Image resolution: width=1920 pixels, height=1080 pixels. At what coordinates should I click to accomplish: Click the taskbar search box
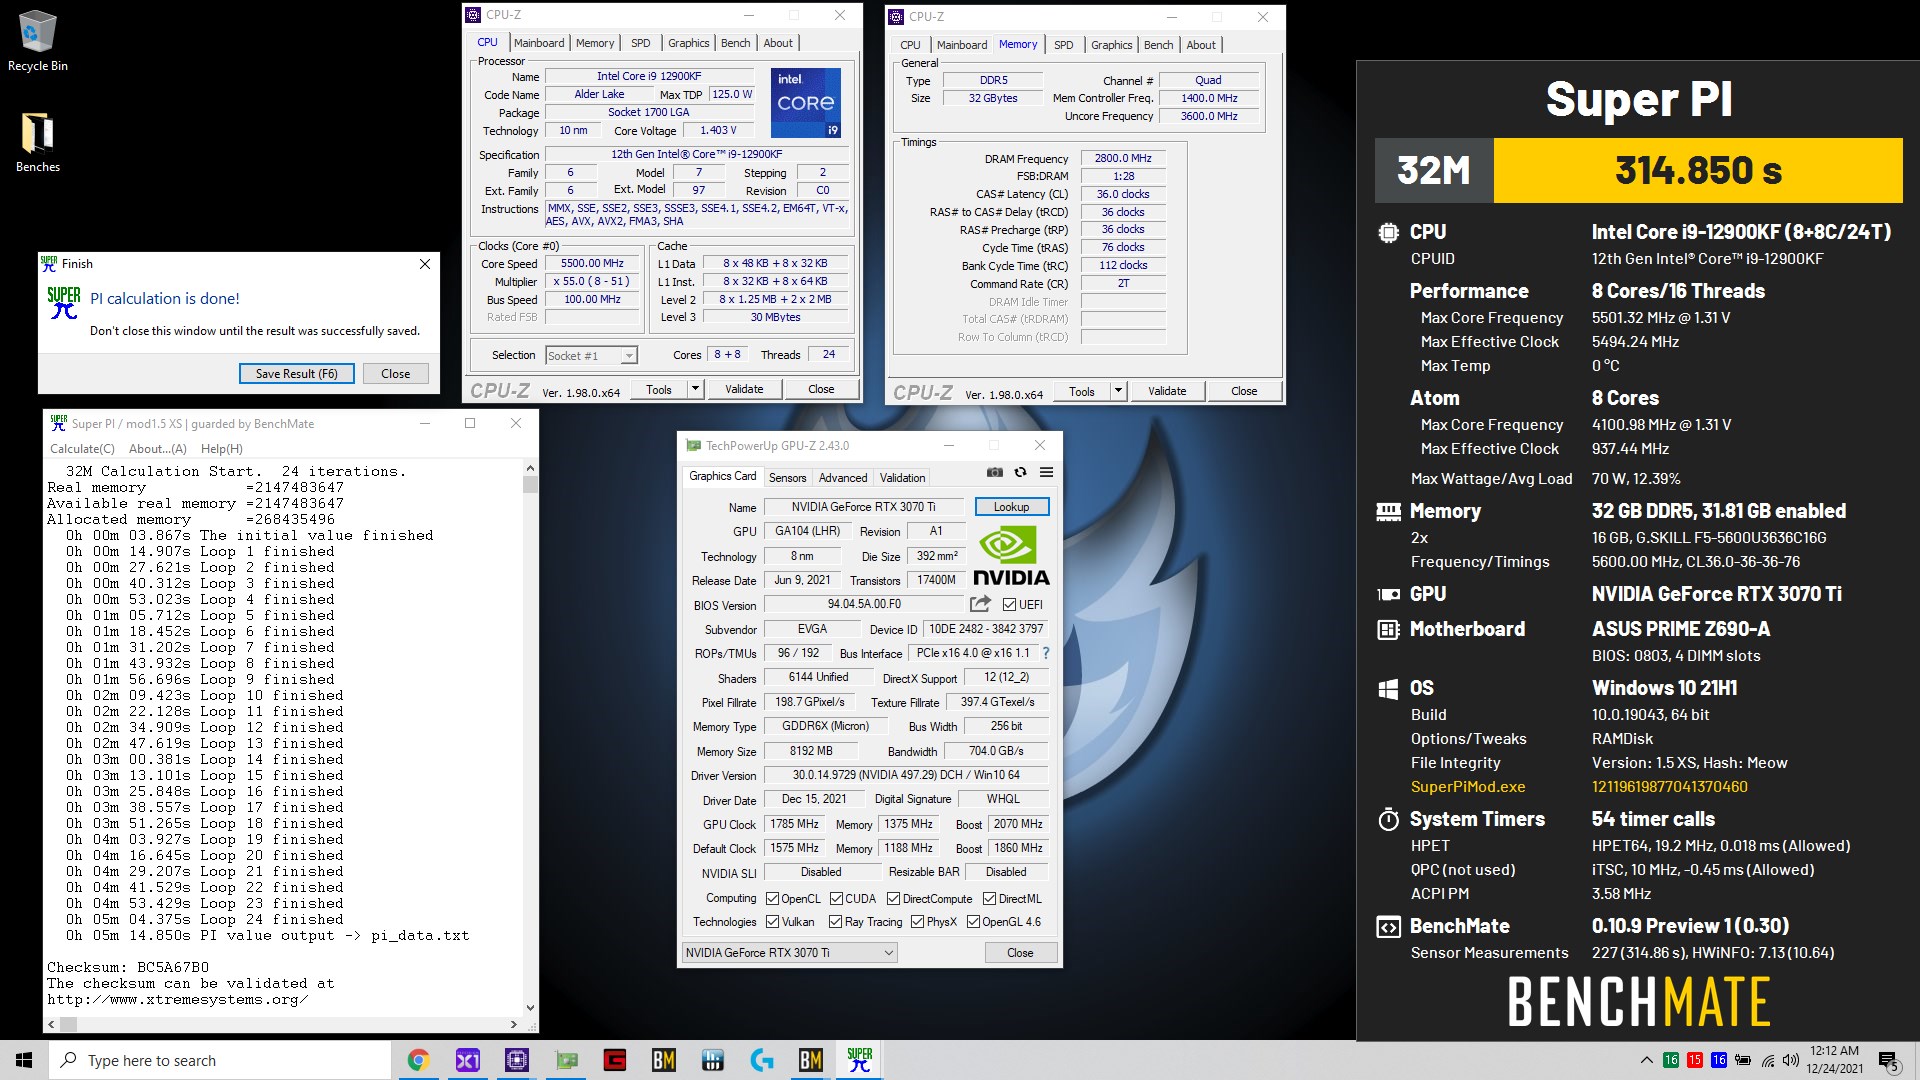[x=220, y=1060]
